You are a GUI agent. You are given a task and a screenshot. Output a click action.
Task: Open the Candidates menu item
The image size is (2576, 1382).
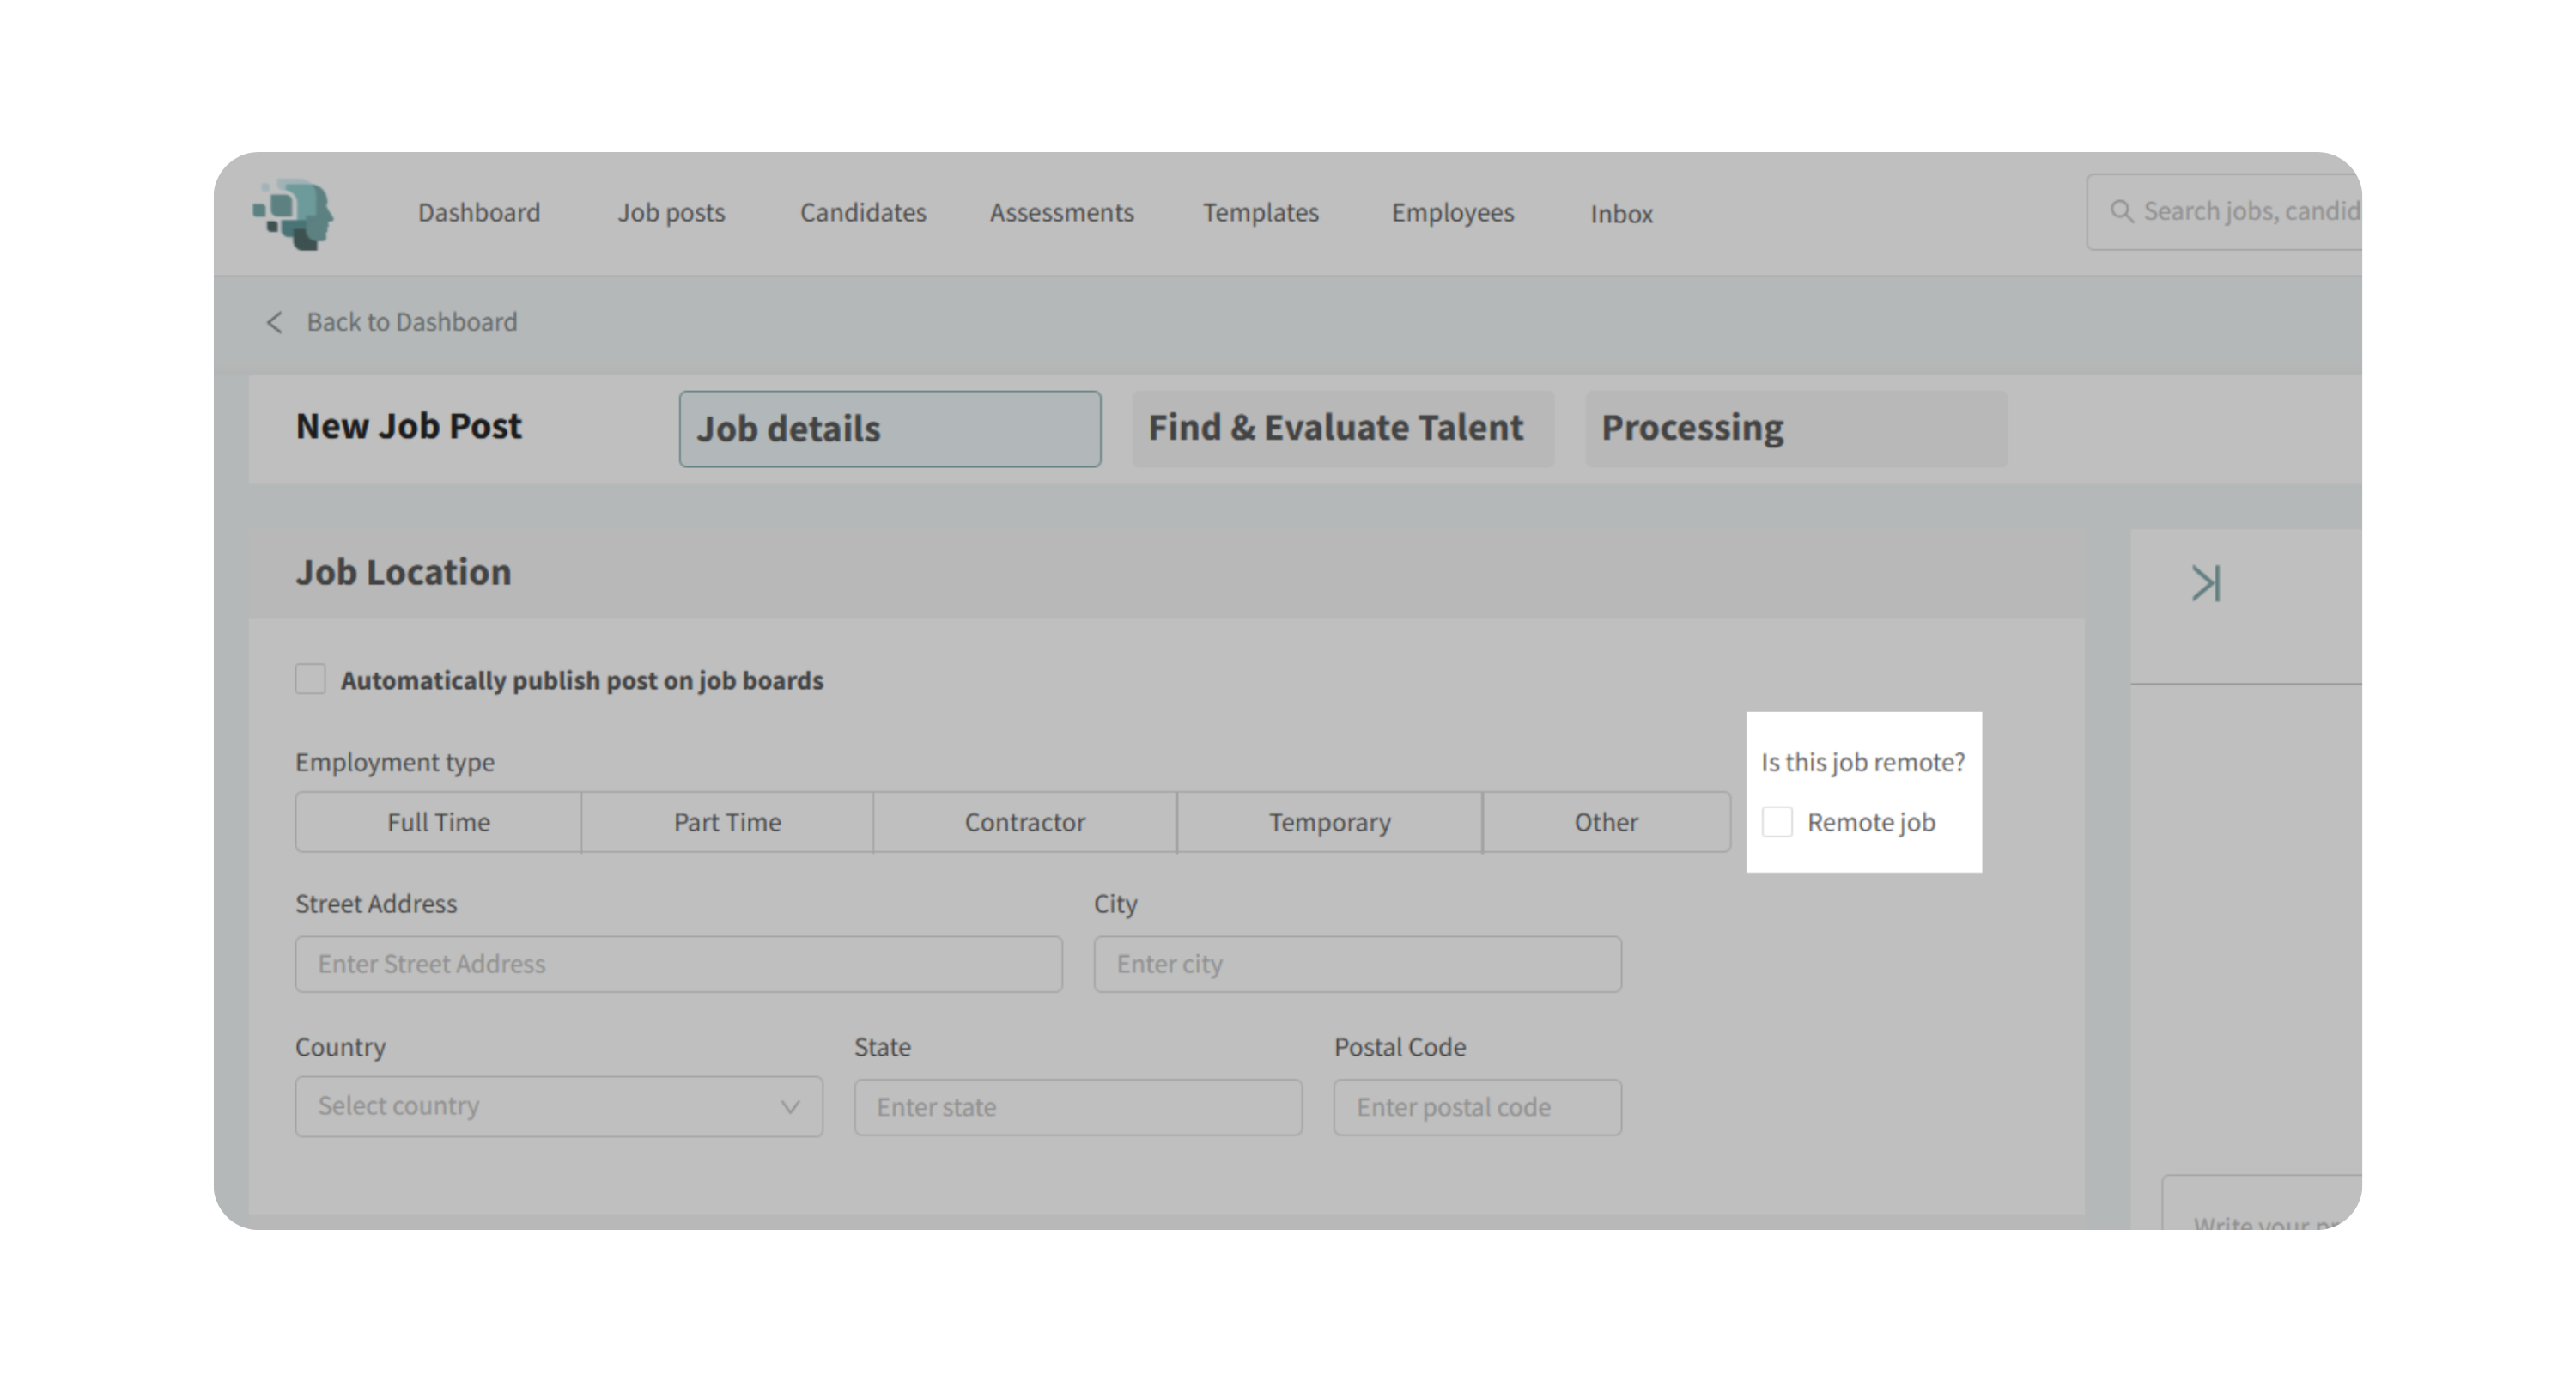tap(863, 213)
